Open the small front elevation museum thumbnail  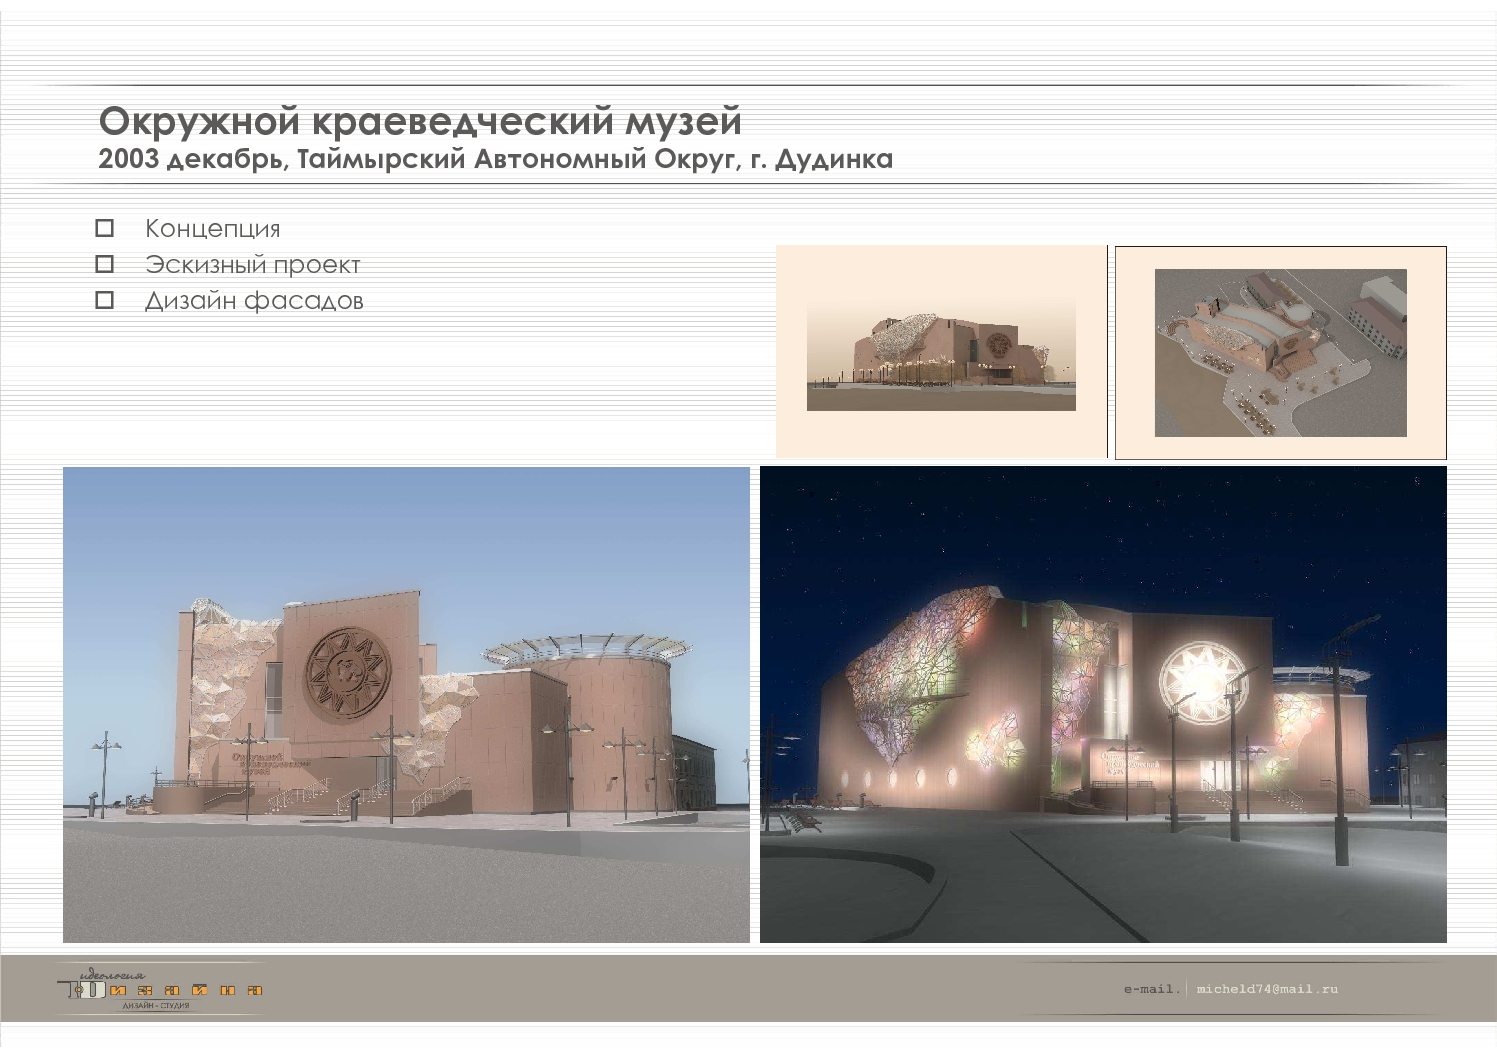click(941, 353)
